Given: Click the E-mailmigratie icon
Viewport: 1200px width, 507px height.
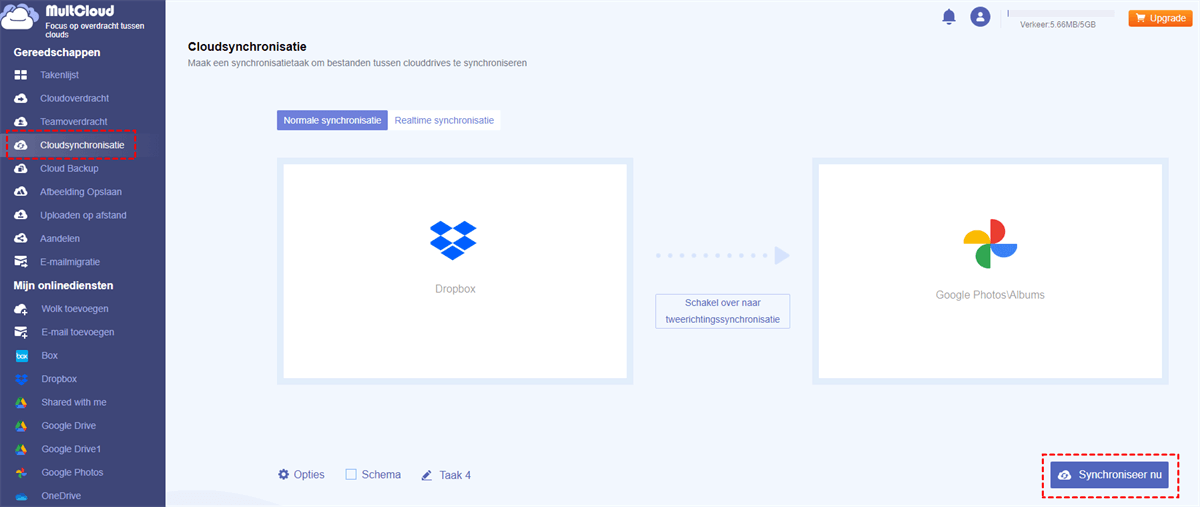Looking at the screenshot, I should click(x=21, y=262).
